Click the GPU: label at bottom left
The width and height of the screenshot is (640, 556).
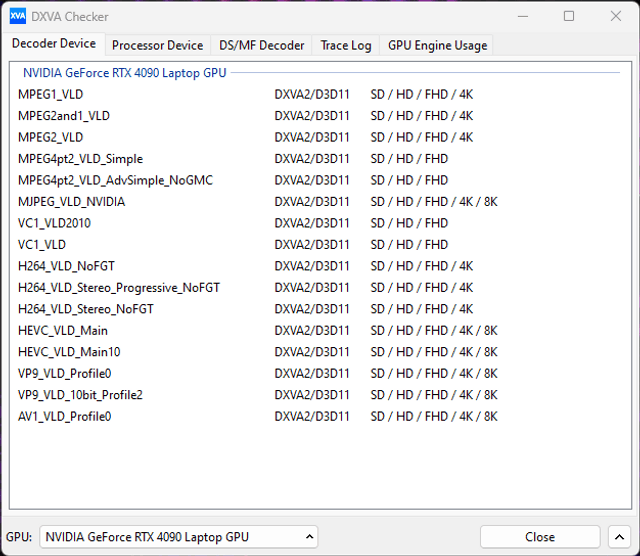[x=19, y=537]
